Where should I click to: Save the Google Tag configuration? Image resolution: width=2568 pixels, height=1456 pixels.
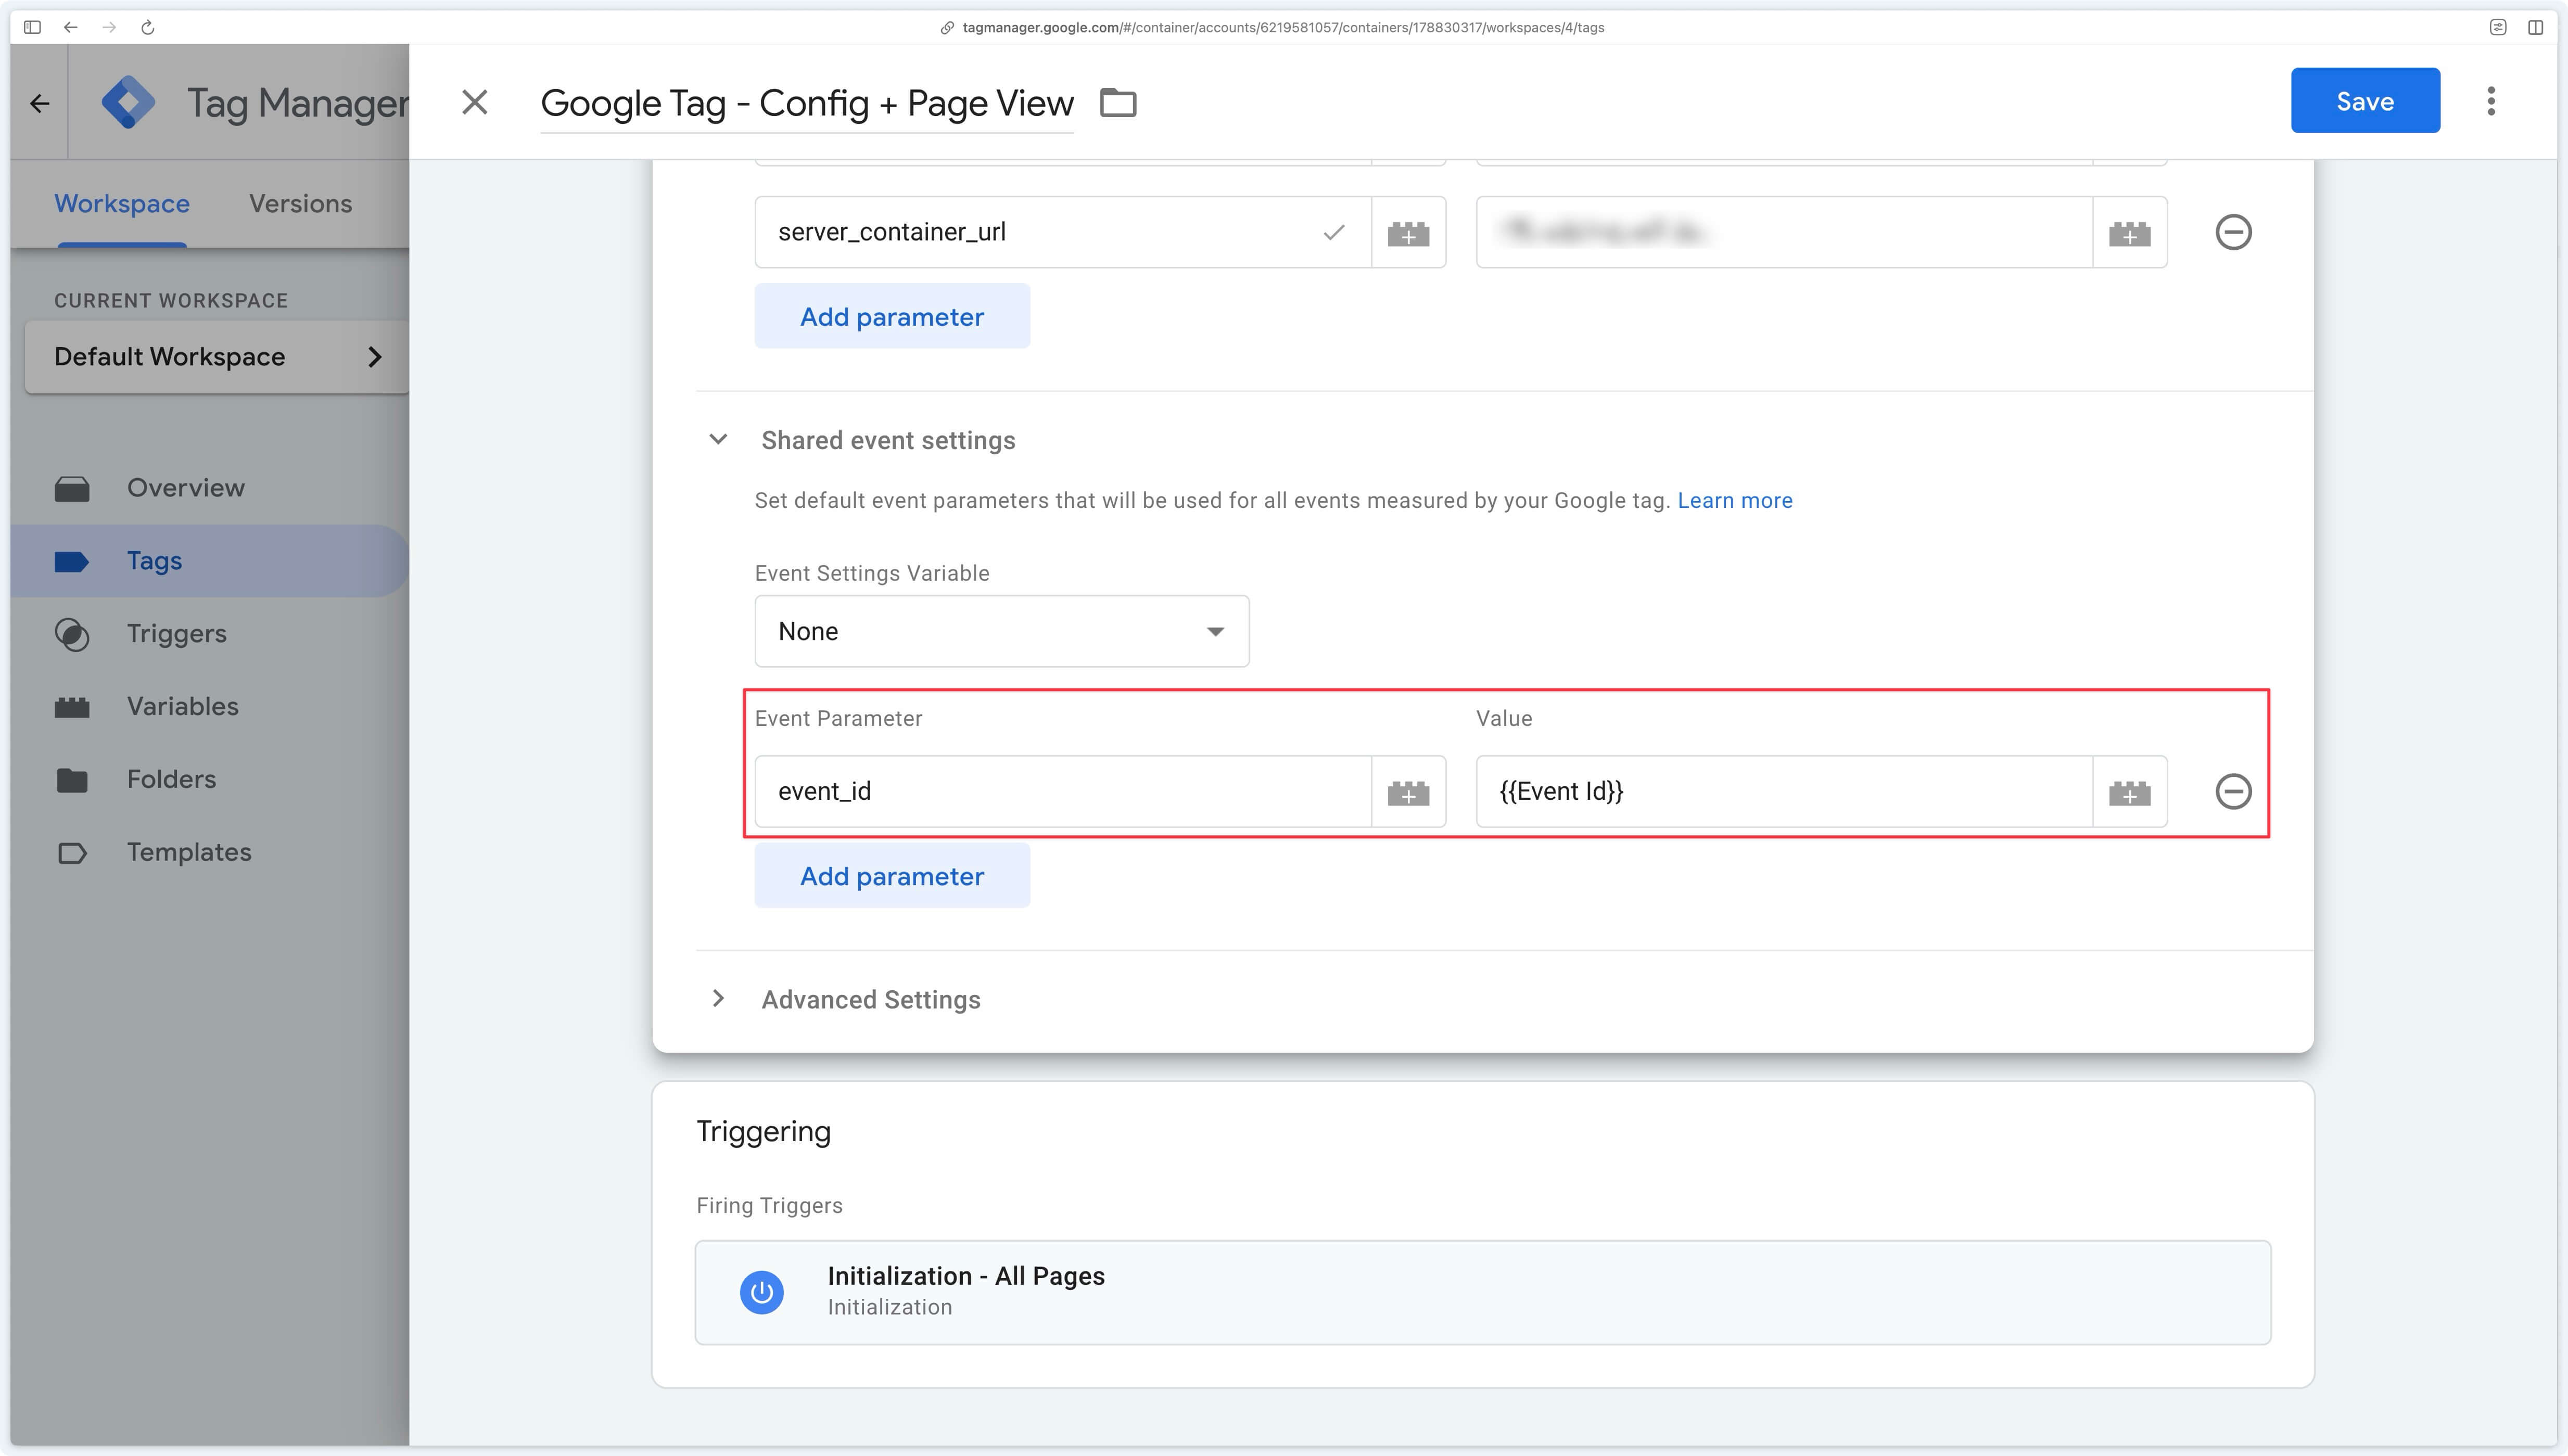click(x=2365, y=101)
